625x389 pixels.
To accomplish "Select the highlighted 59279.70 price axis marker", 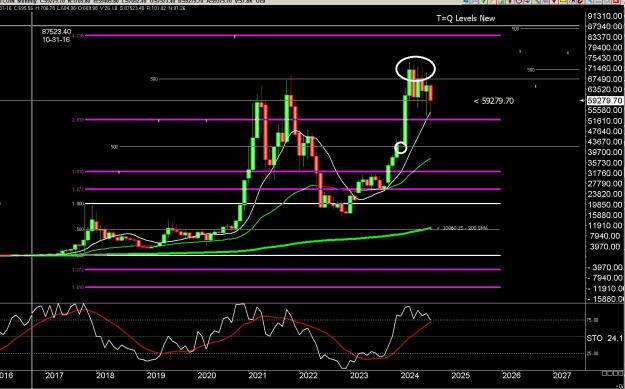I will point(605,100).
